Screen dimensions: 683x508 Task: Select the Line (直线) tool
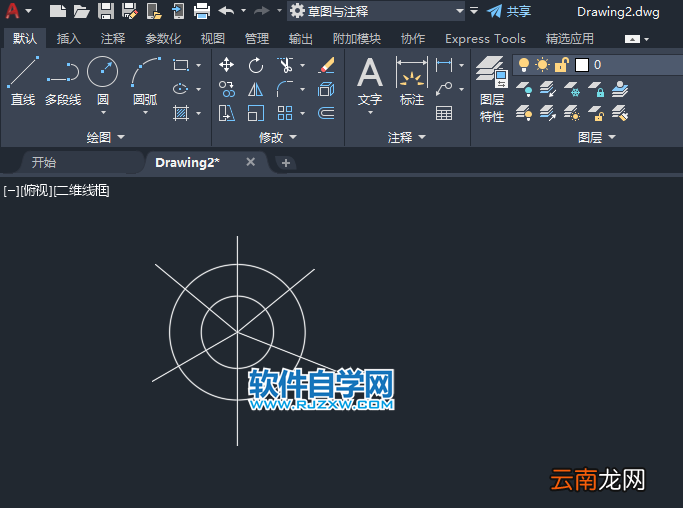coord(23,81)
